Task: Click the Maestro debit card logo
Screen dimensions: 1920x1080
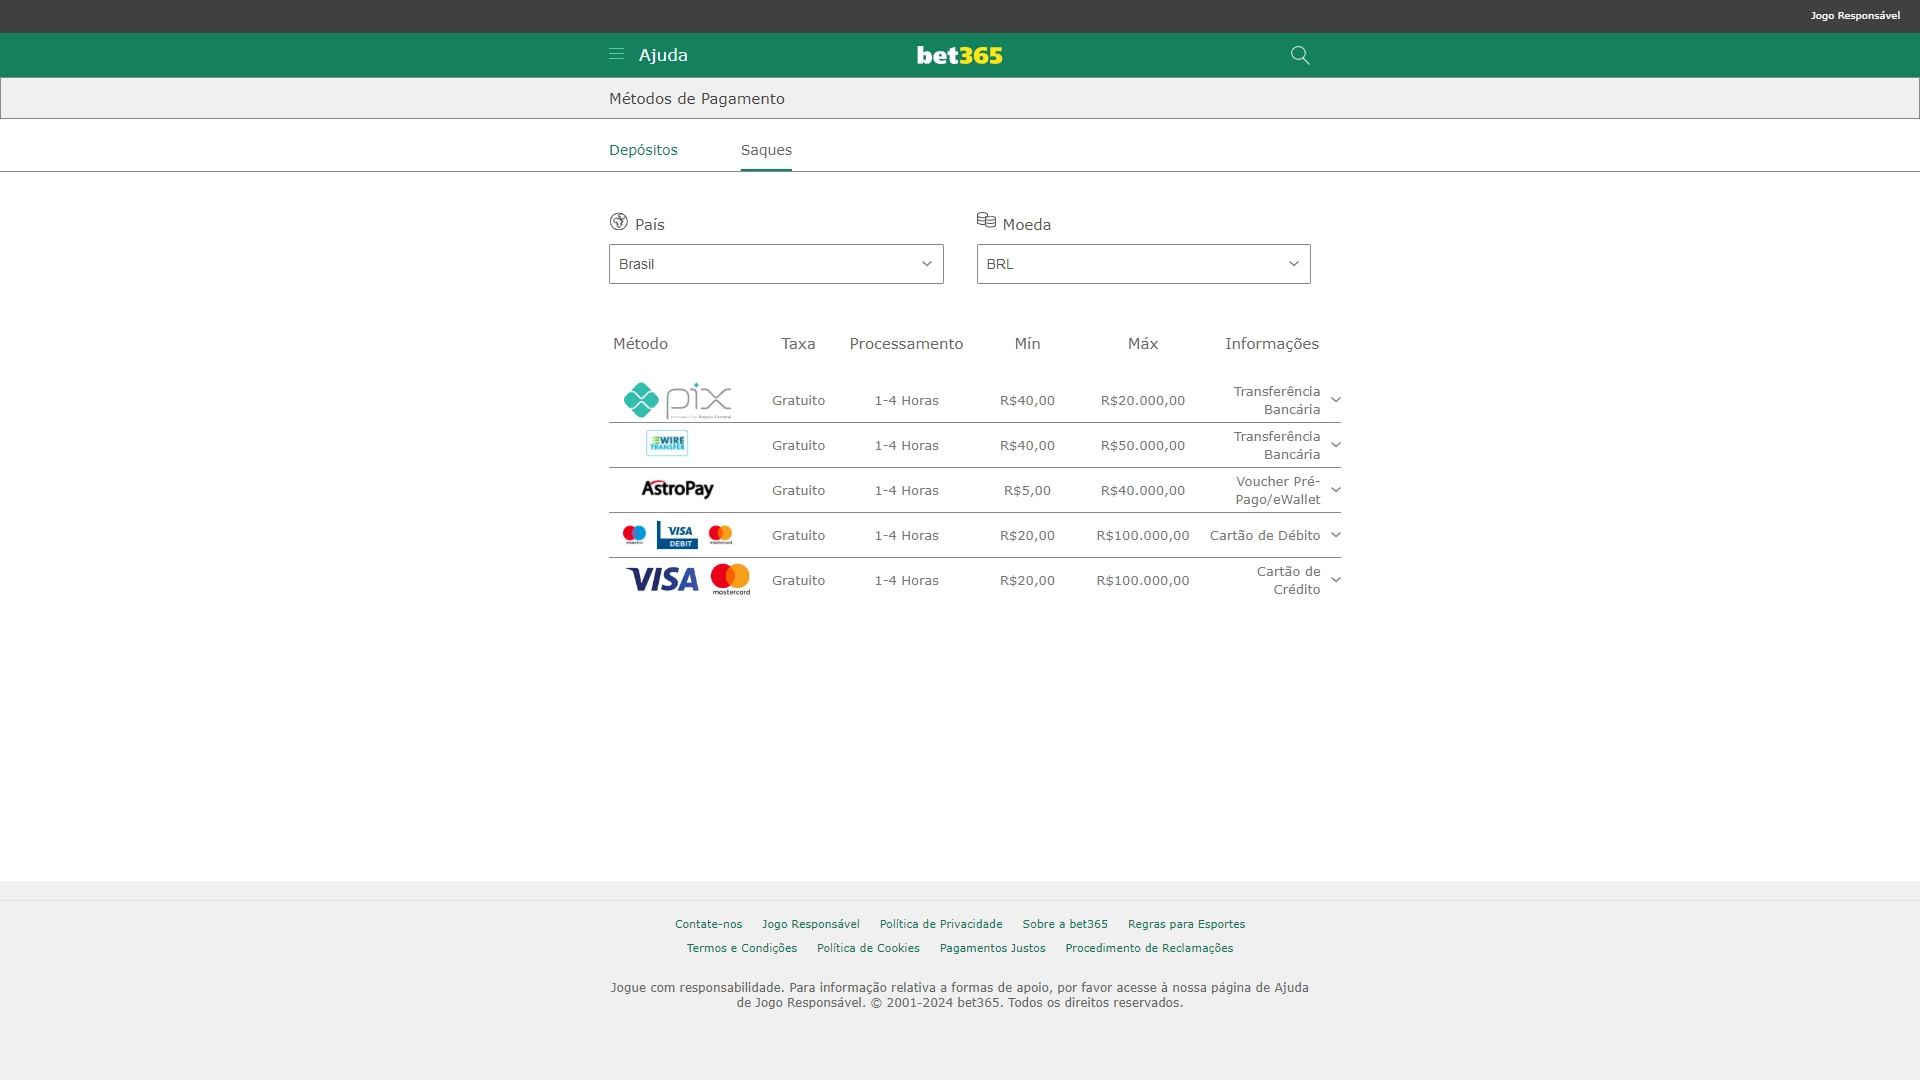Action: (634, 535)
